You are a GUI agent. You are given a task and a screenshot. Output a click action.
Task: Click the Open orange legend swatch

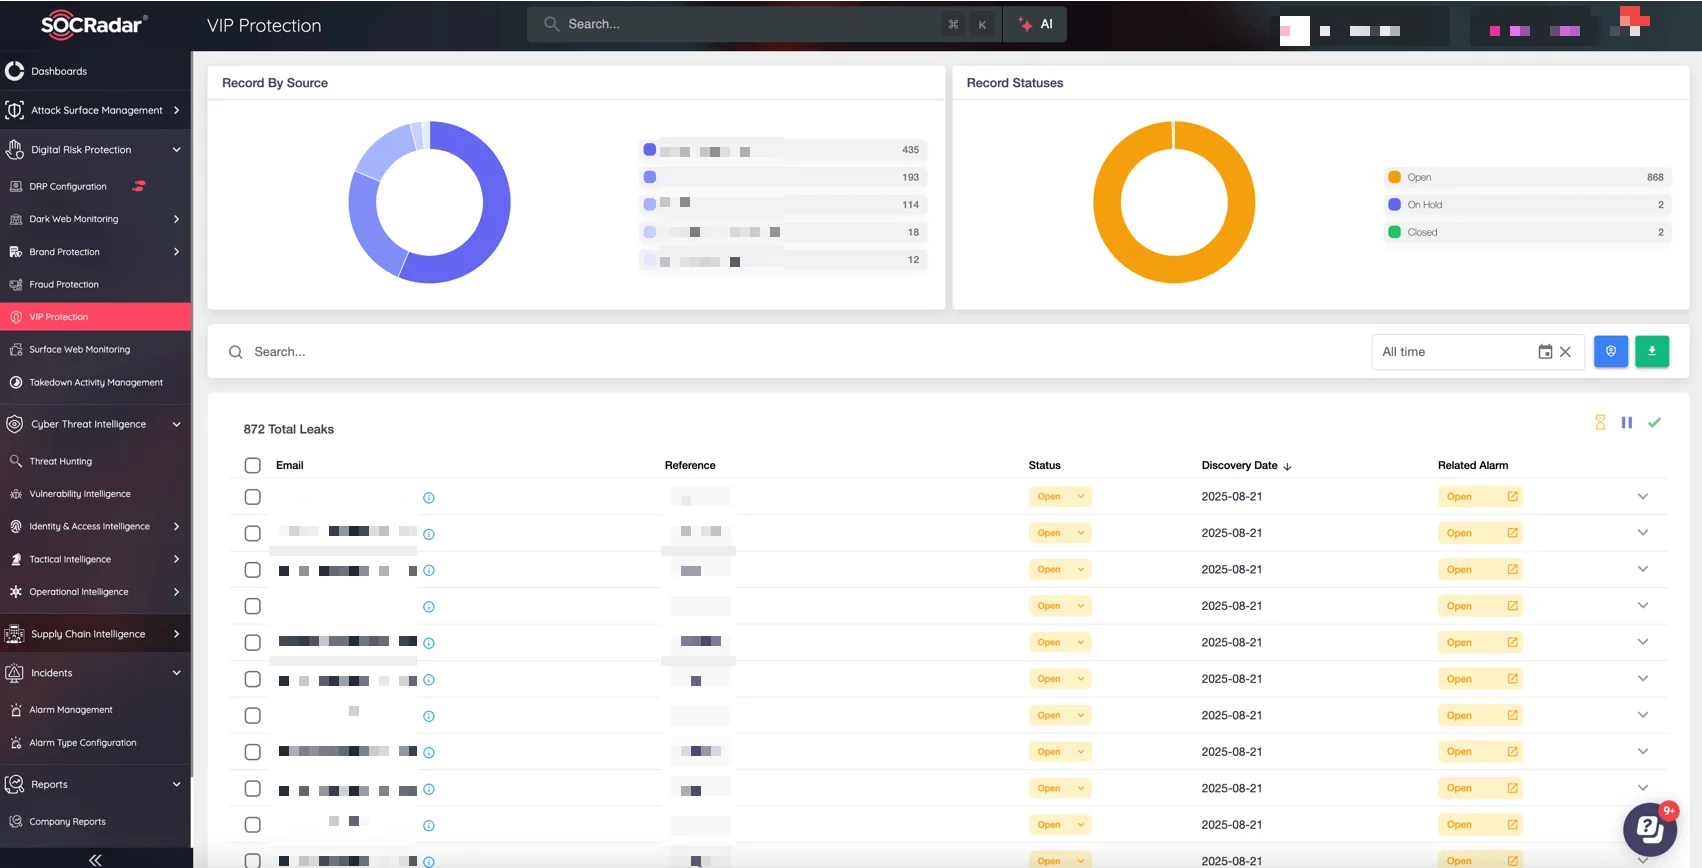click(1394, 177)
